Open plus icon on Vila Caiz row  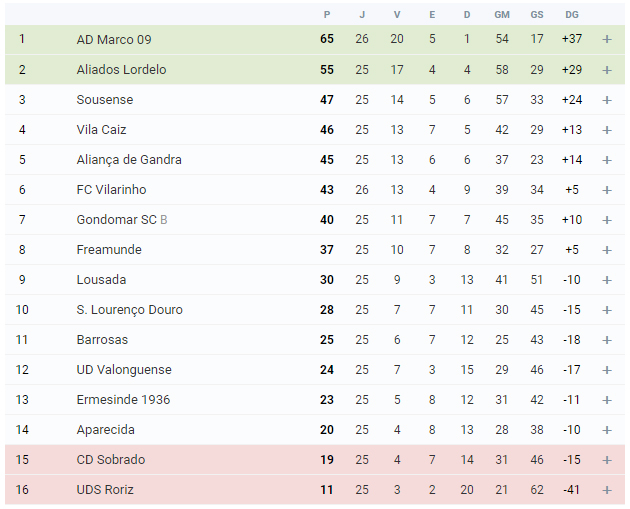click(x=607, y=130)
